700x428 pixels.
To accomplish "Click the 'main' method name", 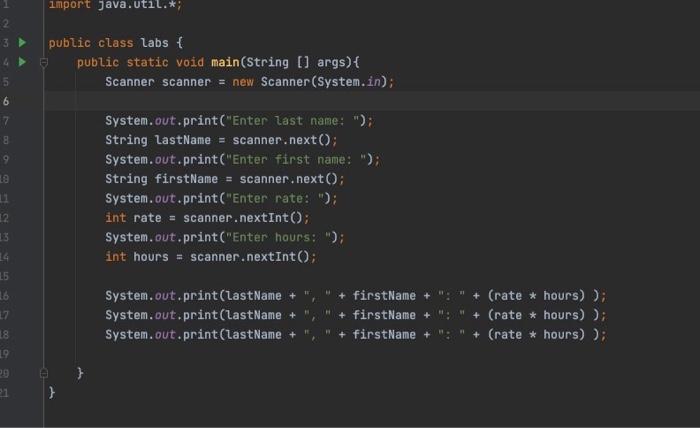I will (x=225, y=62).
